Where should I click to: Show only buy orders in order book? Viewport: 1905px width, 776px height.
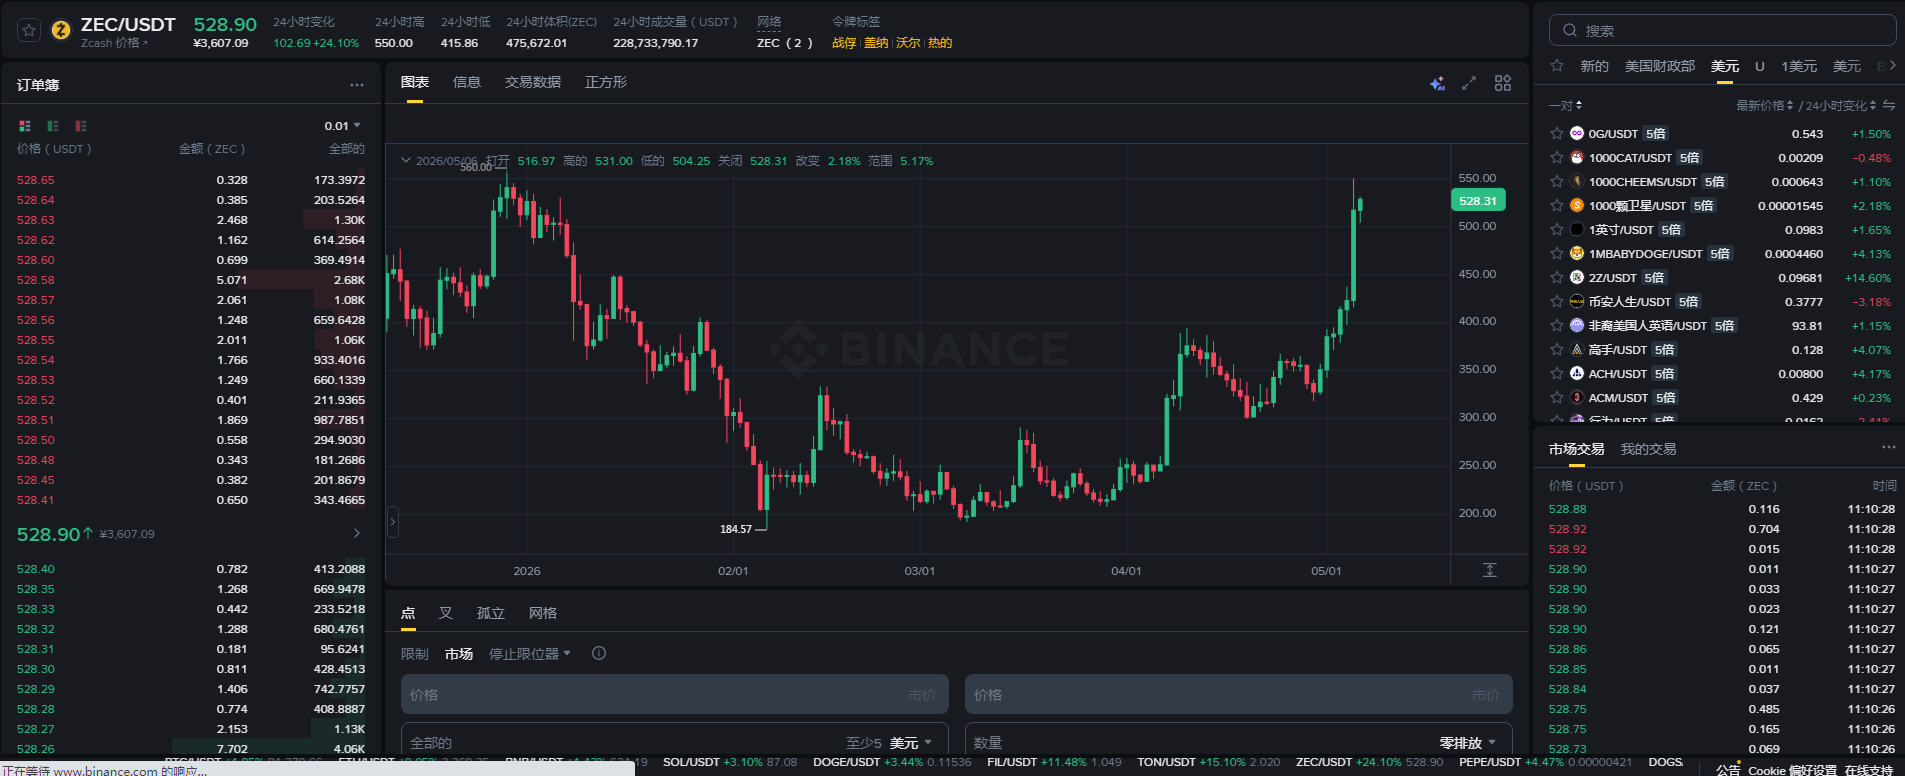[x=53, y=126]
